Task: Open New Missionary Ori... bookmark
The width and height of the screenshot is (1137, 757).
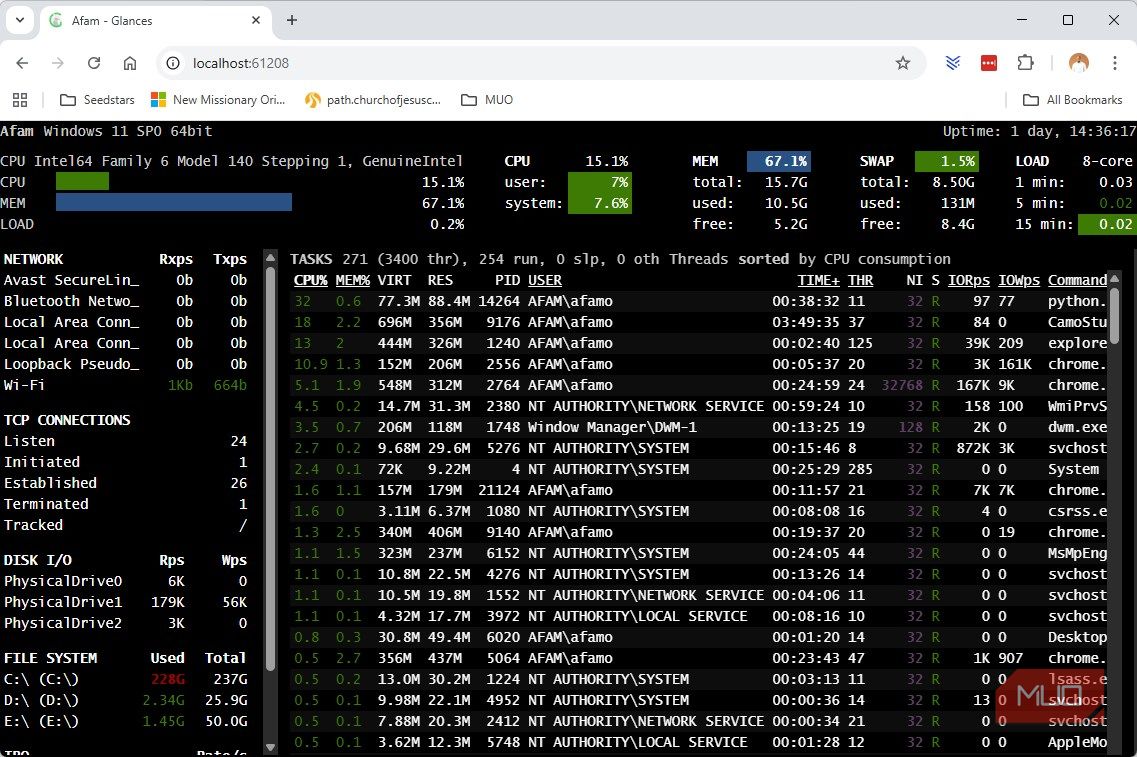Action: click(218, 100)
